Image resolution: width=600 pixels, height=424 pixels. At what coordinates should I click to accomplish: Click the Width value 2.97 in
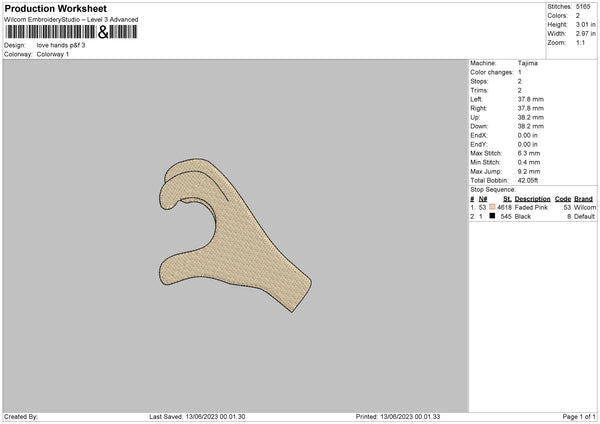(x=585, y=34)
